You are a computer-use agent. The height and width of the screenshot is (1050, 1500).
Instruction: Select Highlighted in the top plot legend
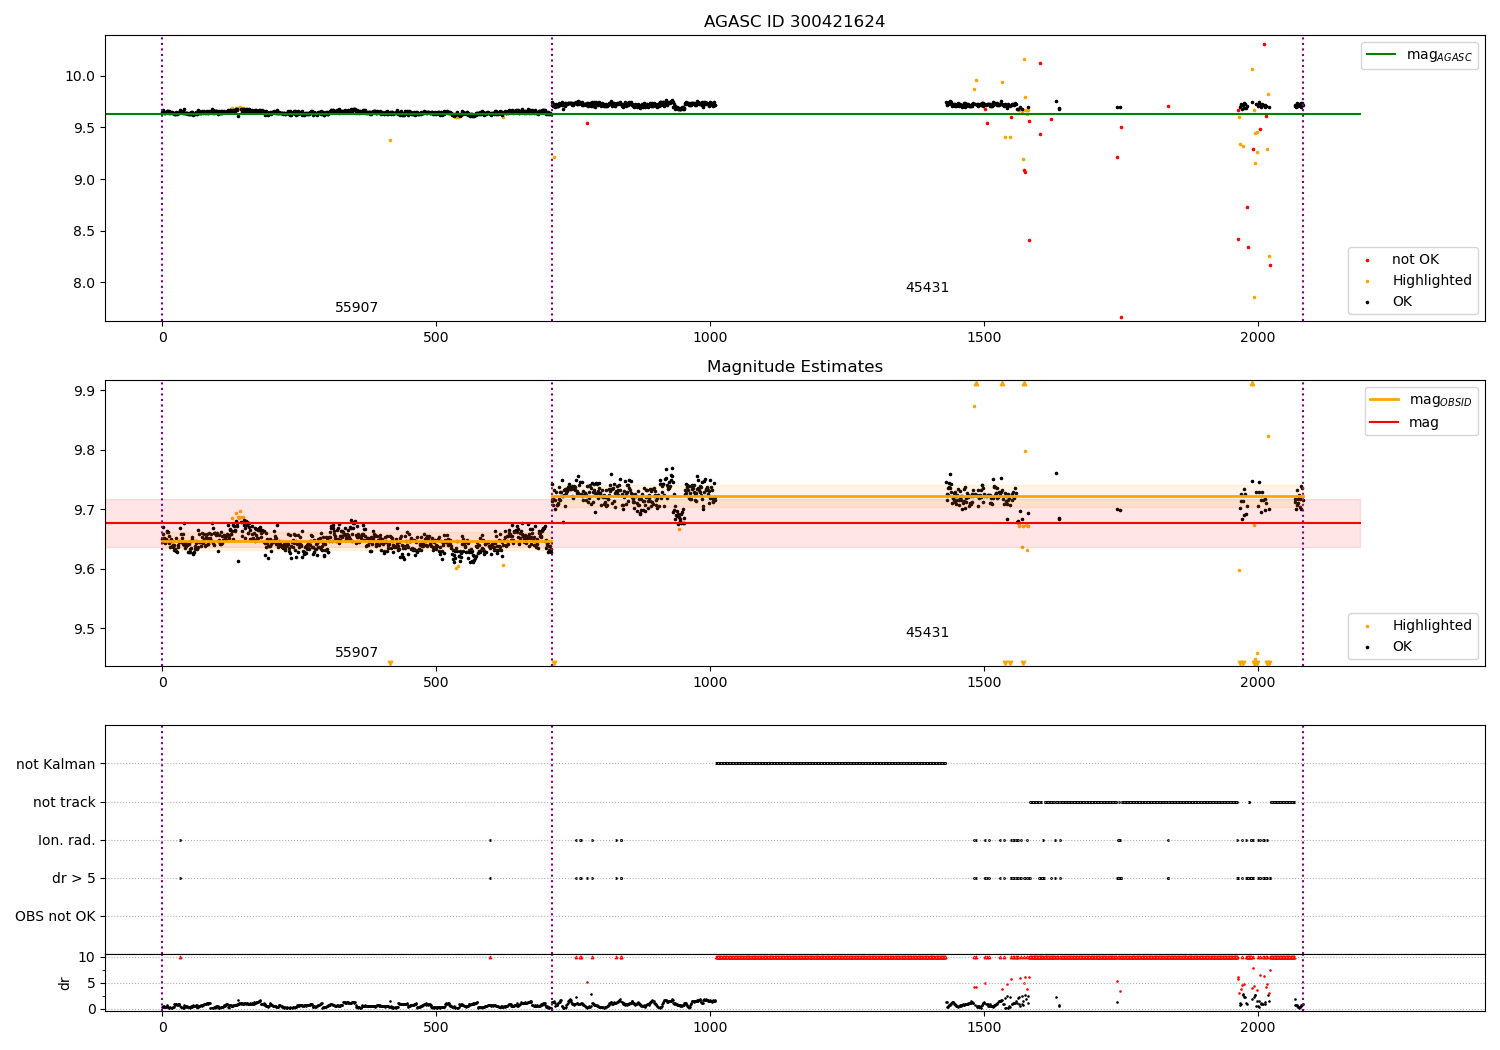(1431, 281)
